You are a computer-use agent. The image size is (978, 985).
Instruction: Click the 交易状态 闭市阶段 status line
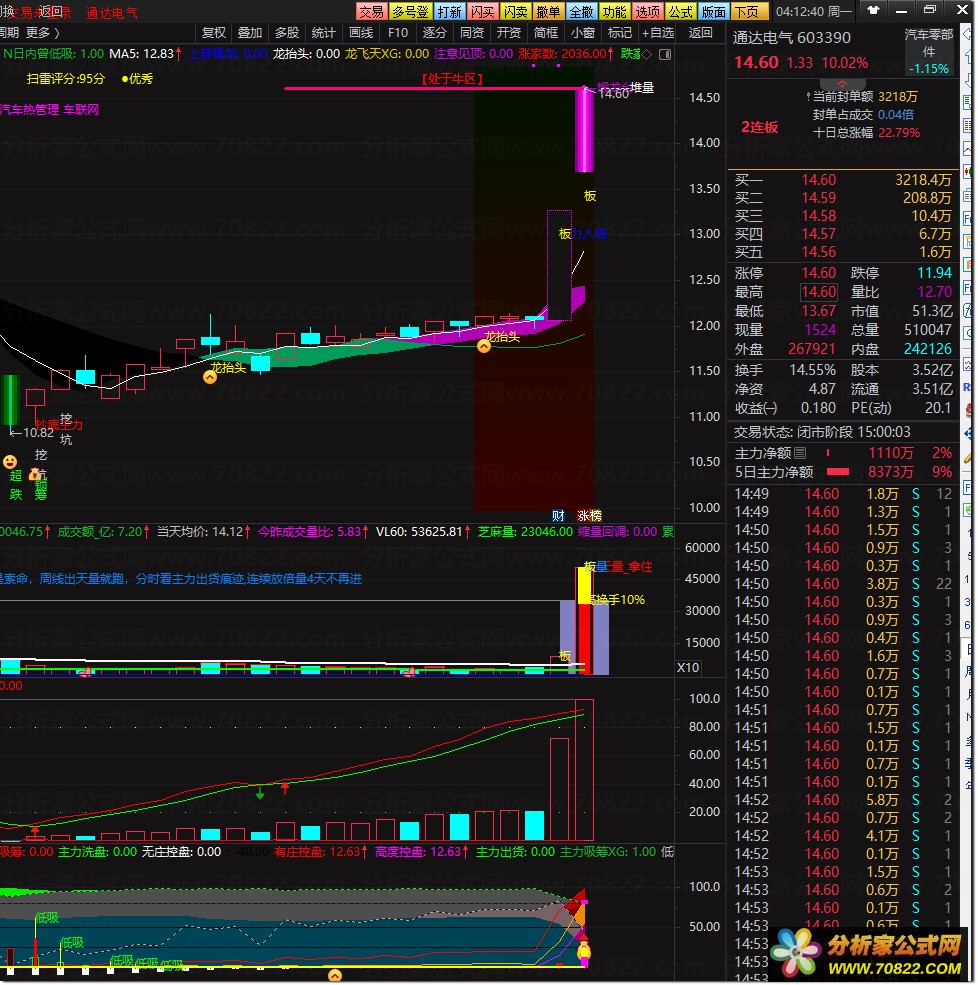click(x=822, y=432)
